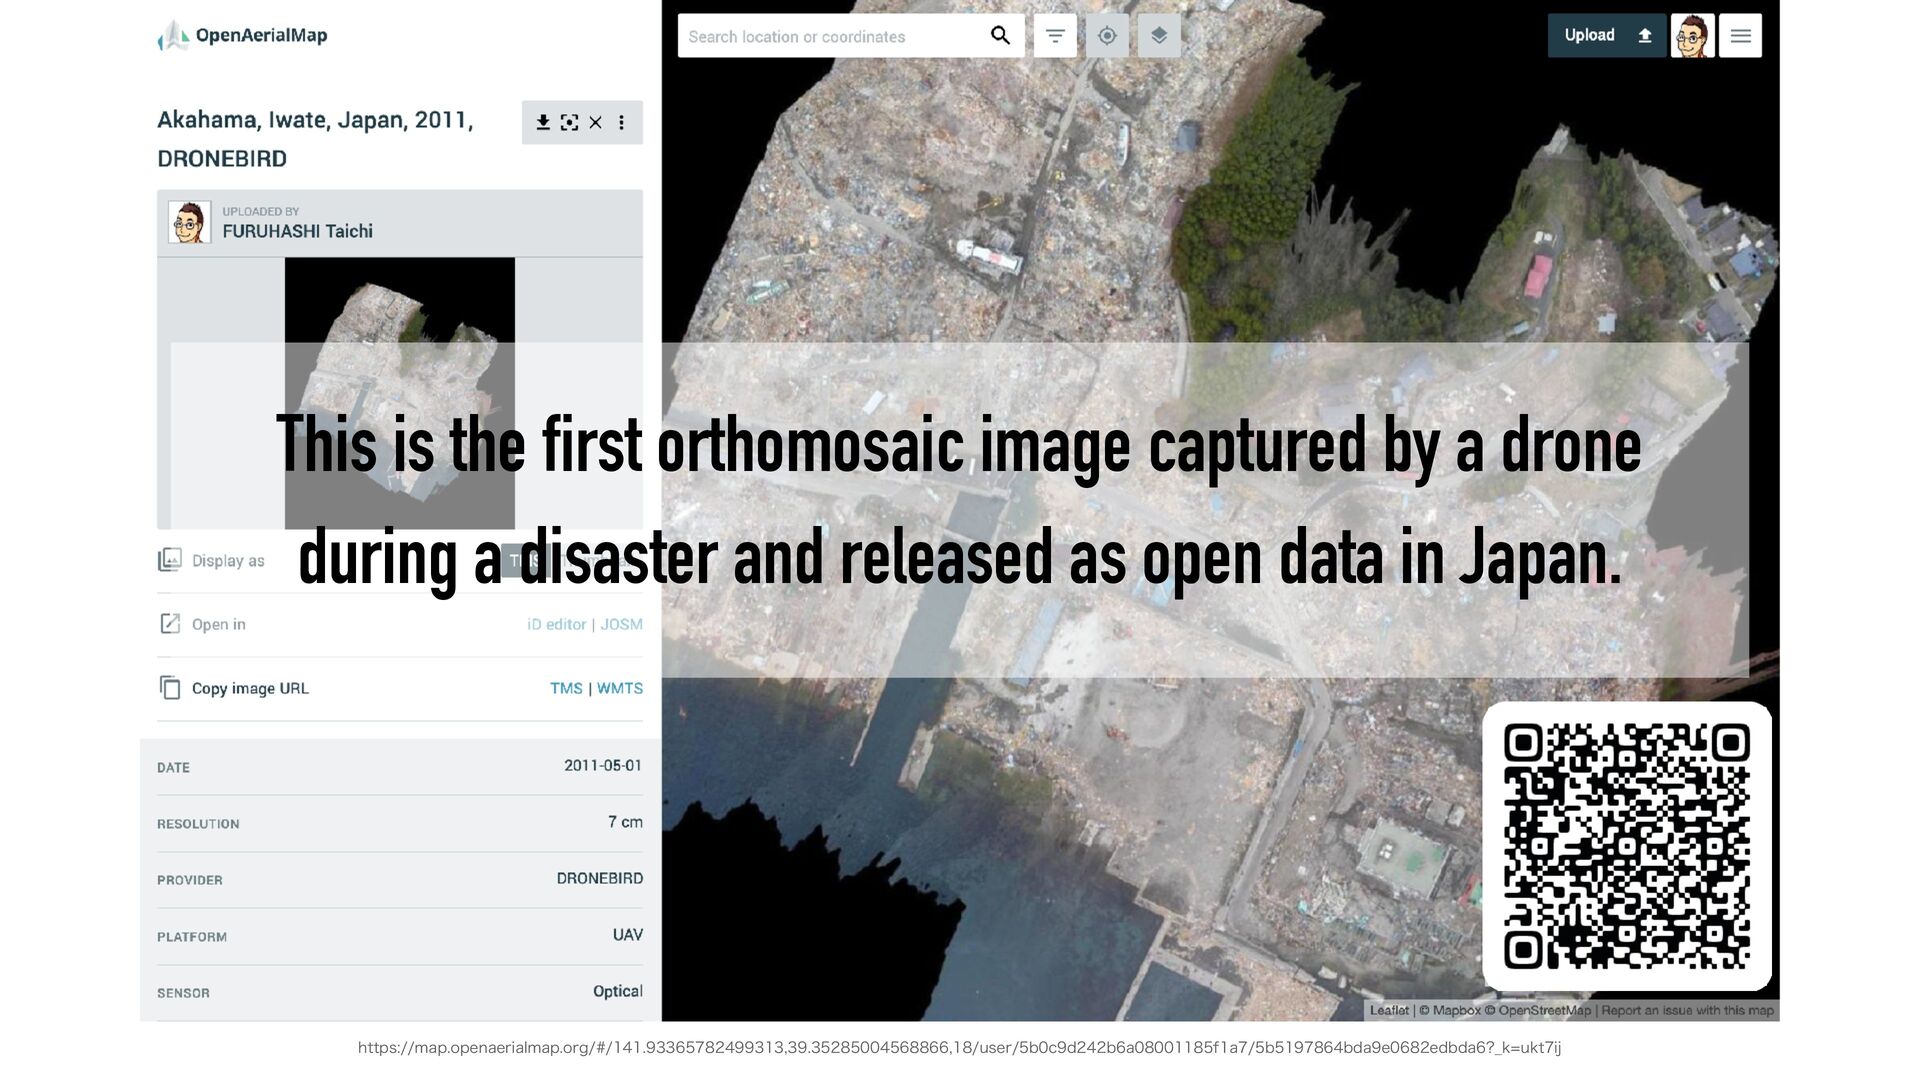The height and width of the screenshot is (1080, 1920).
Task: Click the Upload button
Action: [1606, 36]
